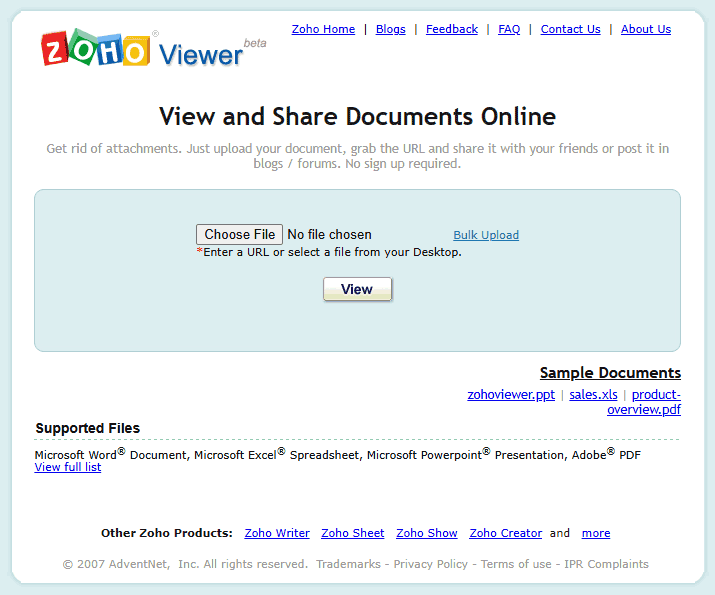Click the View full list link

[68, 467]
